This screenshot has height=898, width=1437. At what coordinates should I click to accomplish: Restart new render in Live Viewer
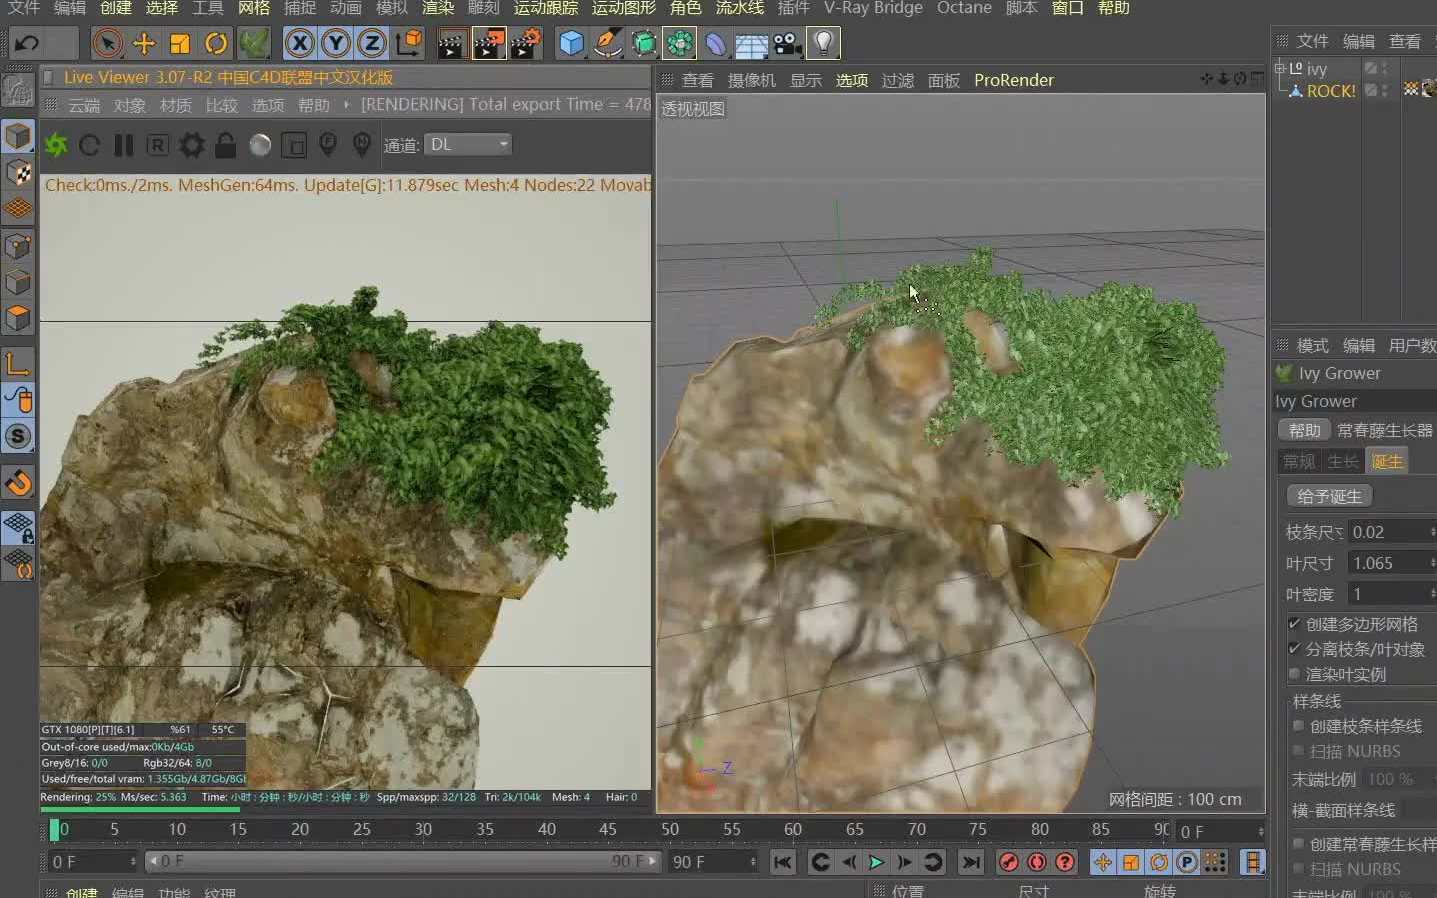(90, 145)
